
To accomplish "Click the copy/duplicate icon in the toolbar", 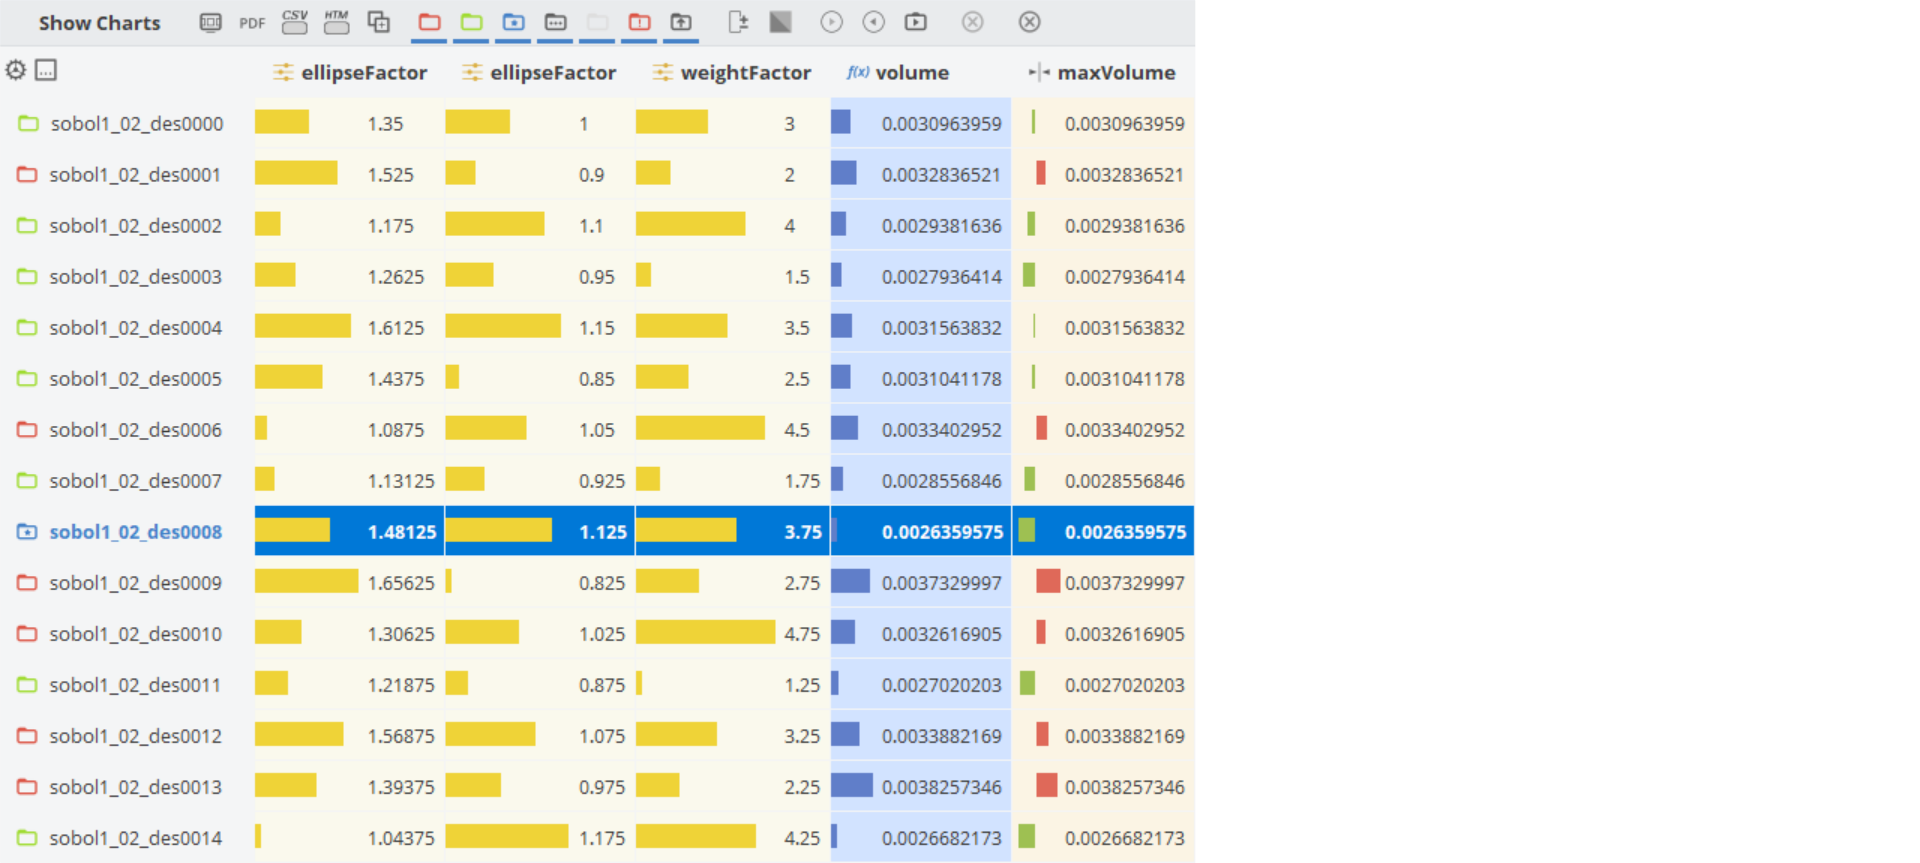I will [x=379, y=22].
